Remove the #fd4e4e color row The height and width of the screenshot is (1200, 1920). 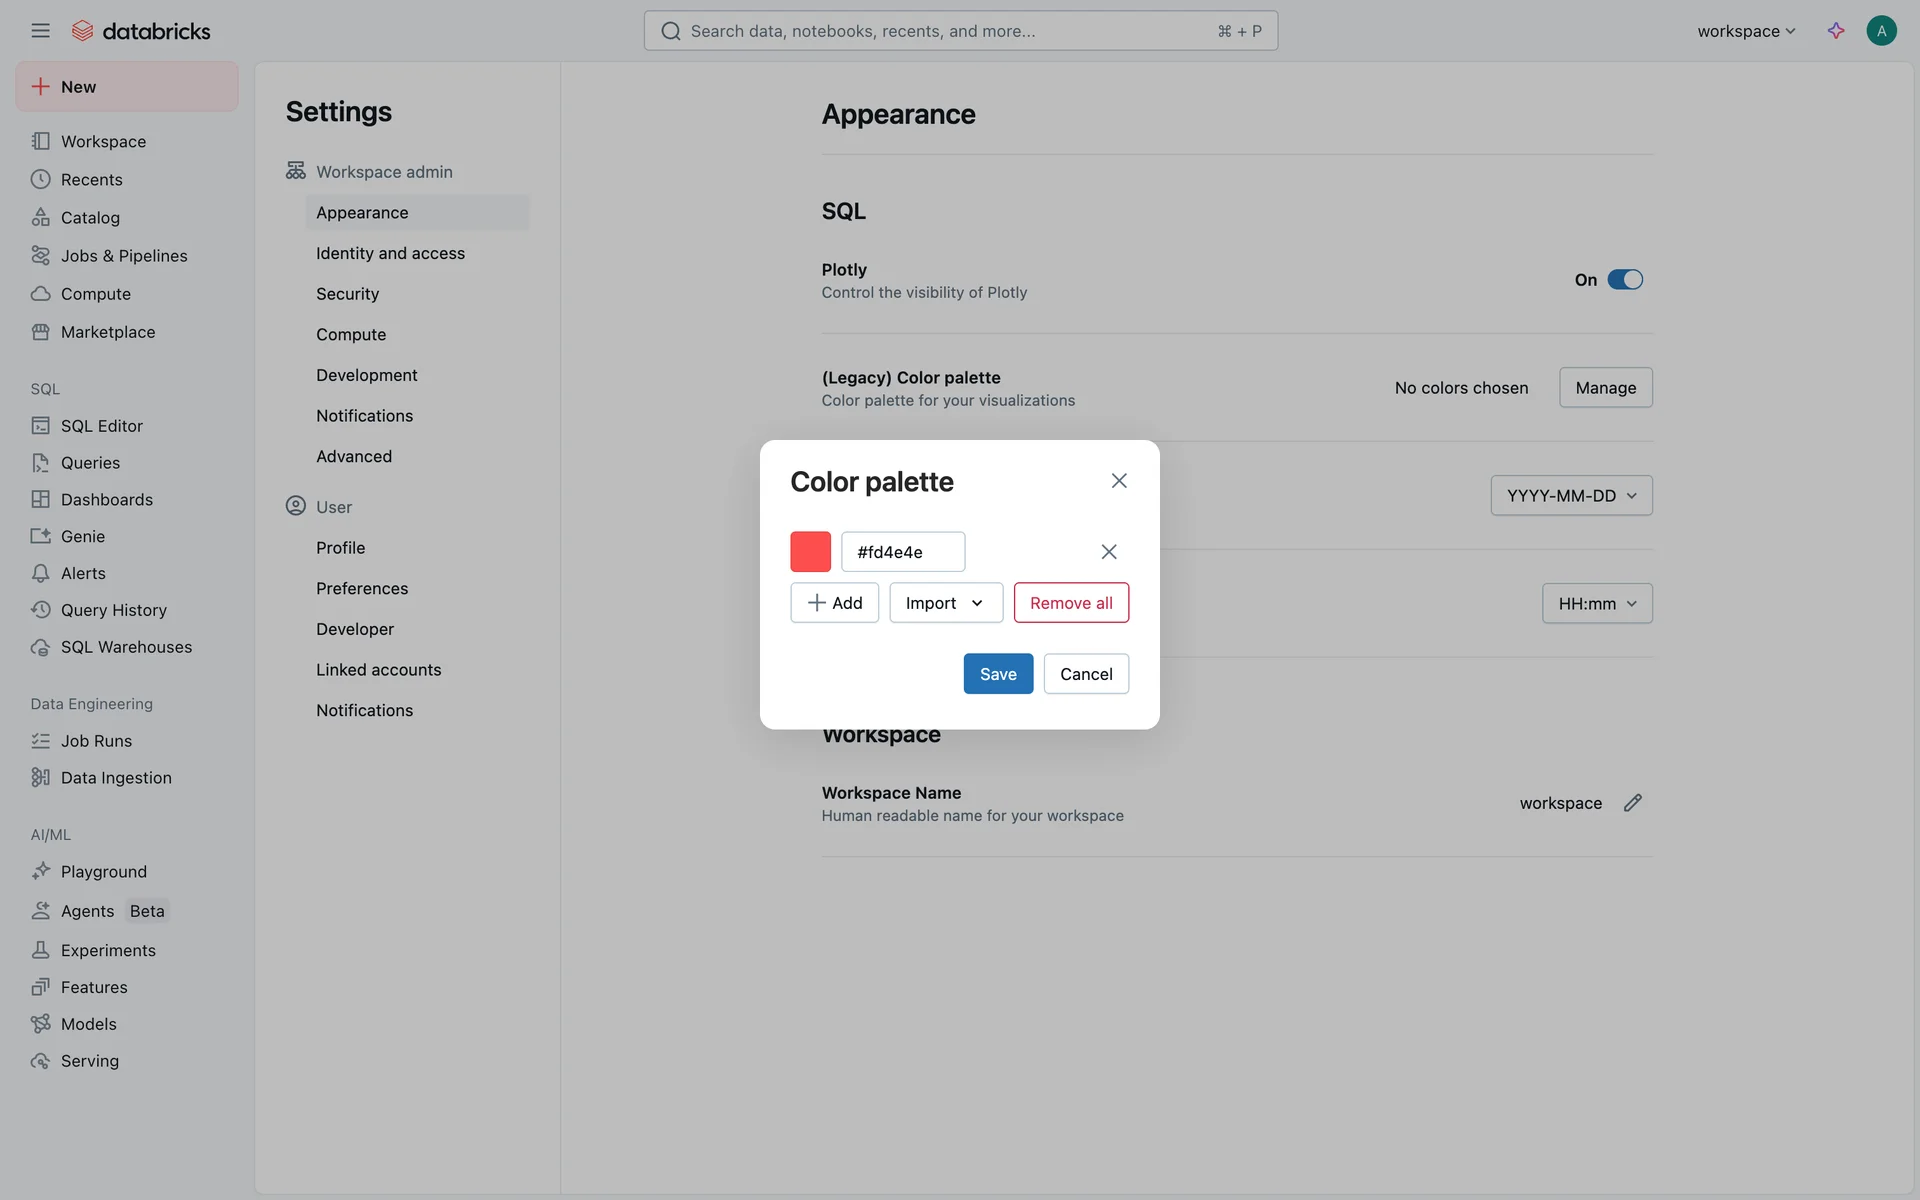[1108, 552]
